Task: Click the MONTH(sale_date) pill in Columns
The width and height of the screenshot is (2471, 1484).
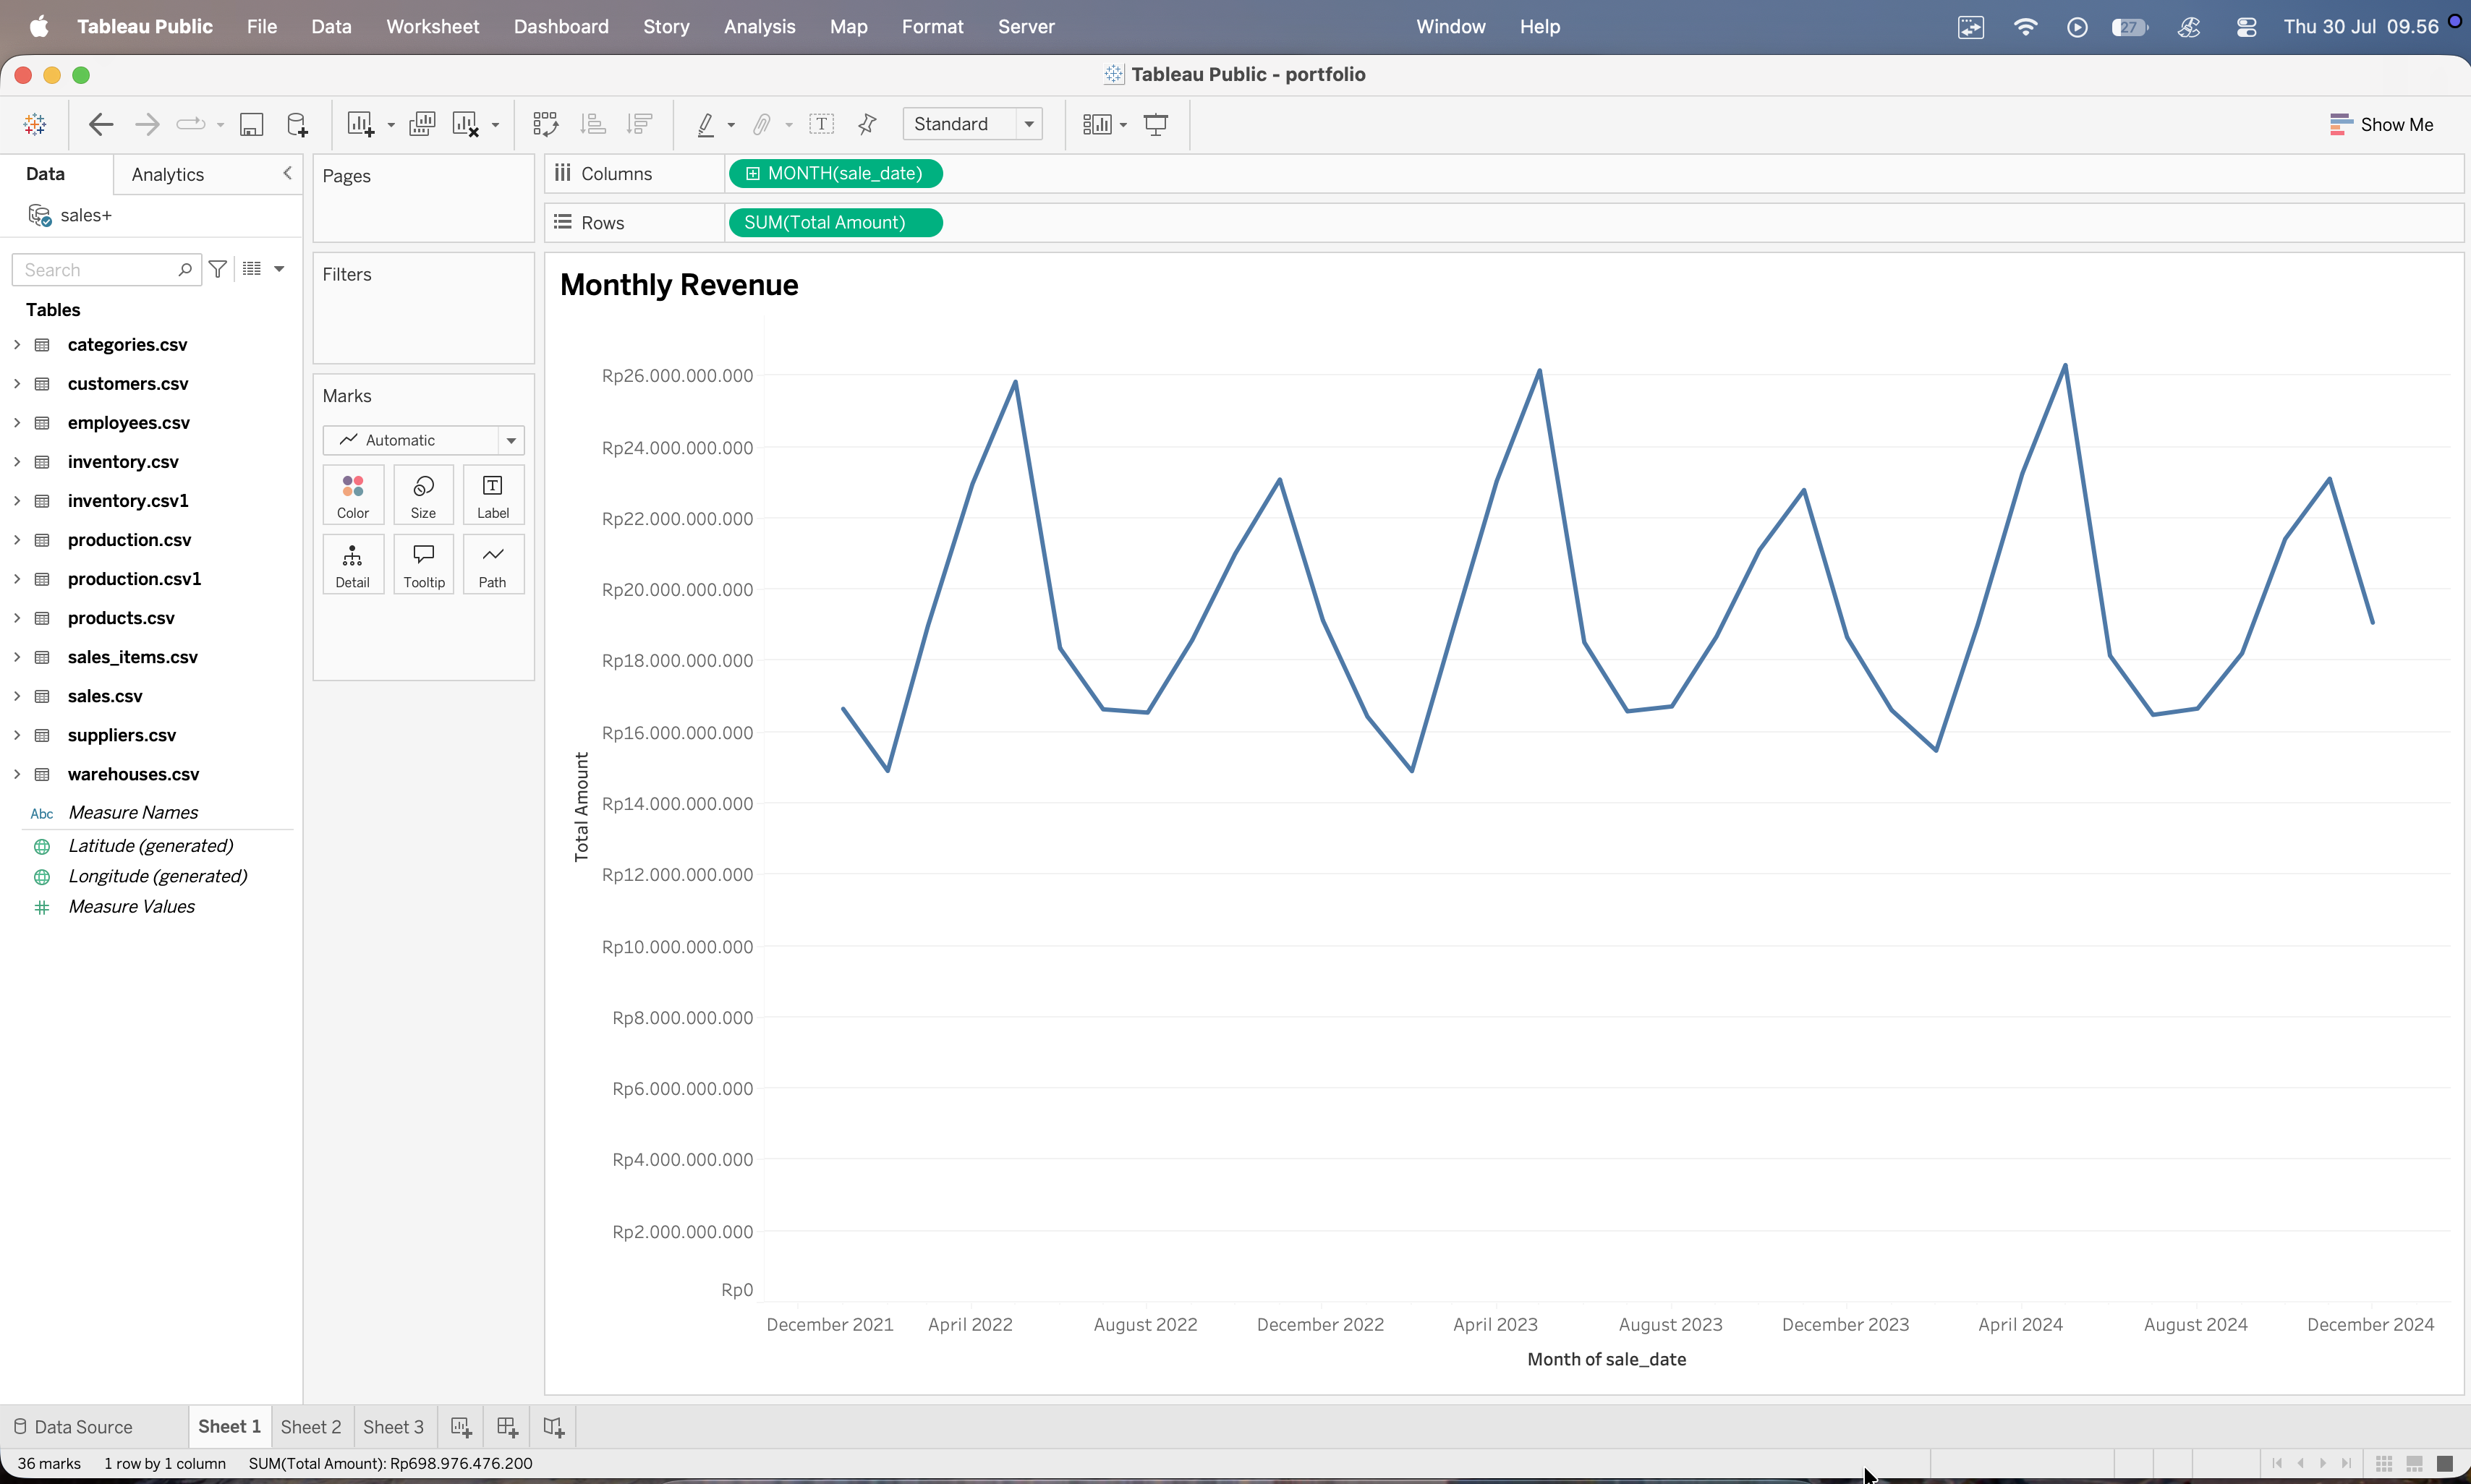Action: [835, 174]
